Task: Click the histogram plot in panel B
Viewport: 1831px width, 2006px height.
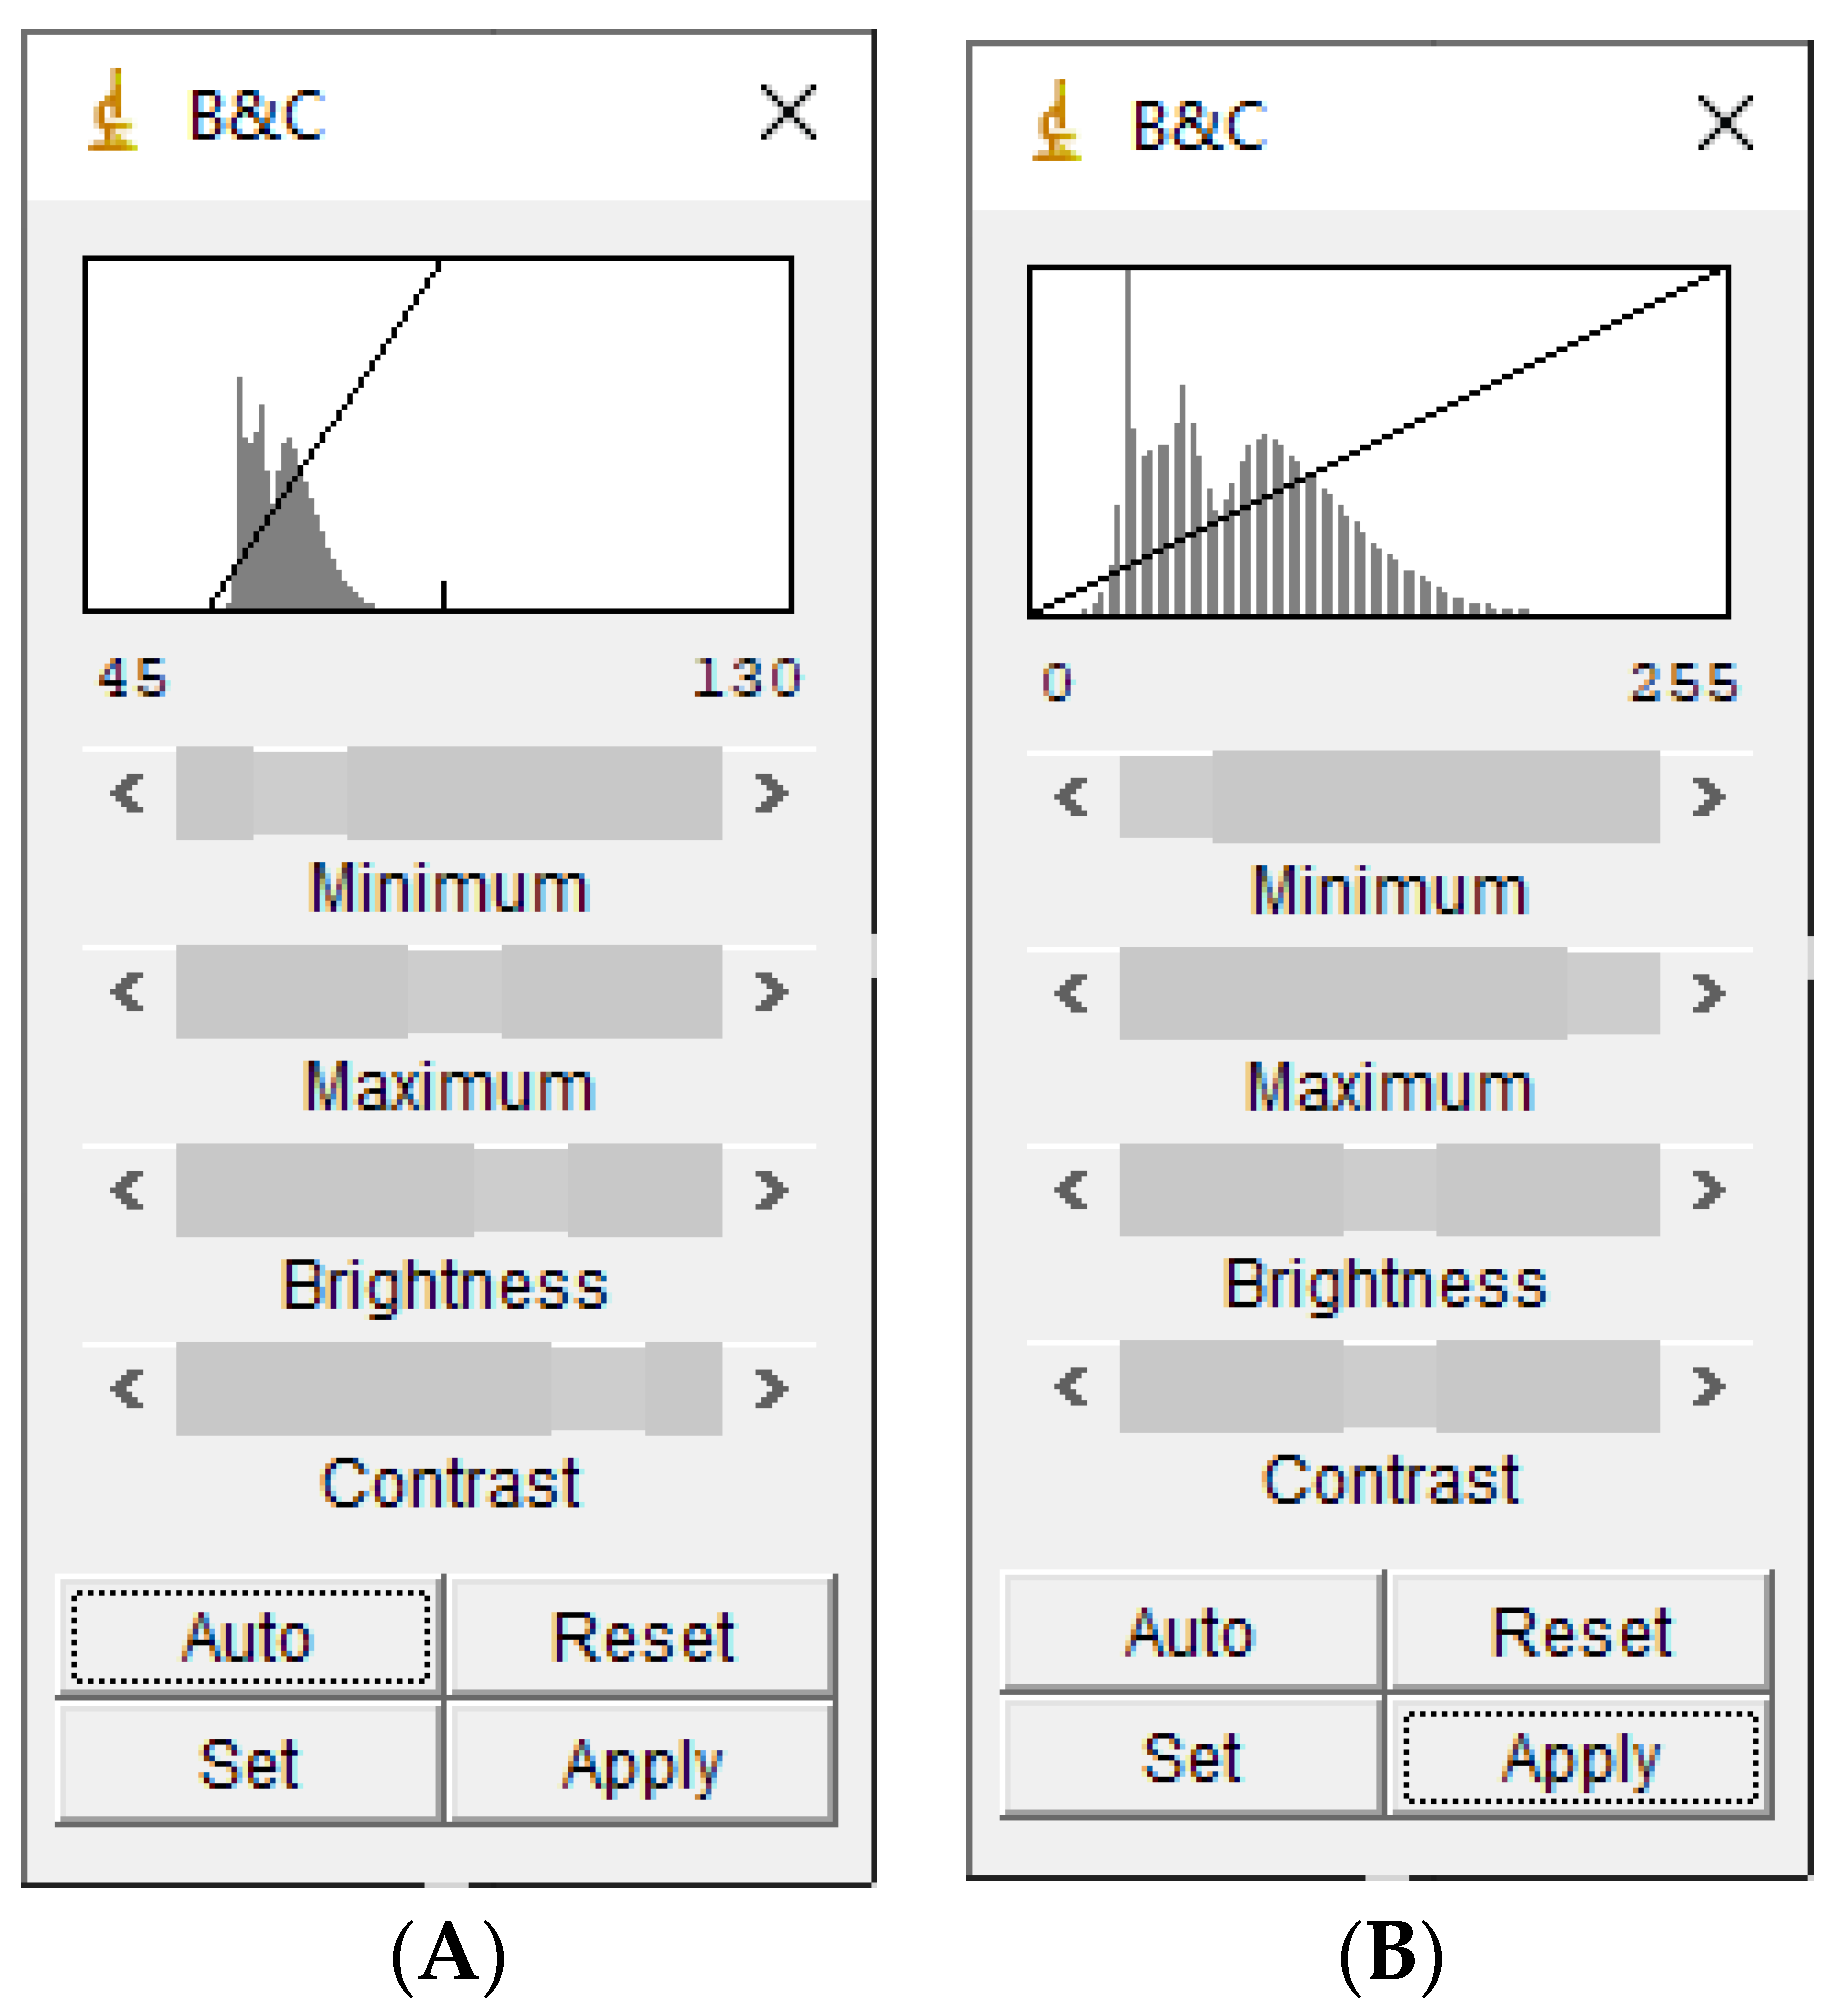Action: pos(1378,442)
